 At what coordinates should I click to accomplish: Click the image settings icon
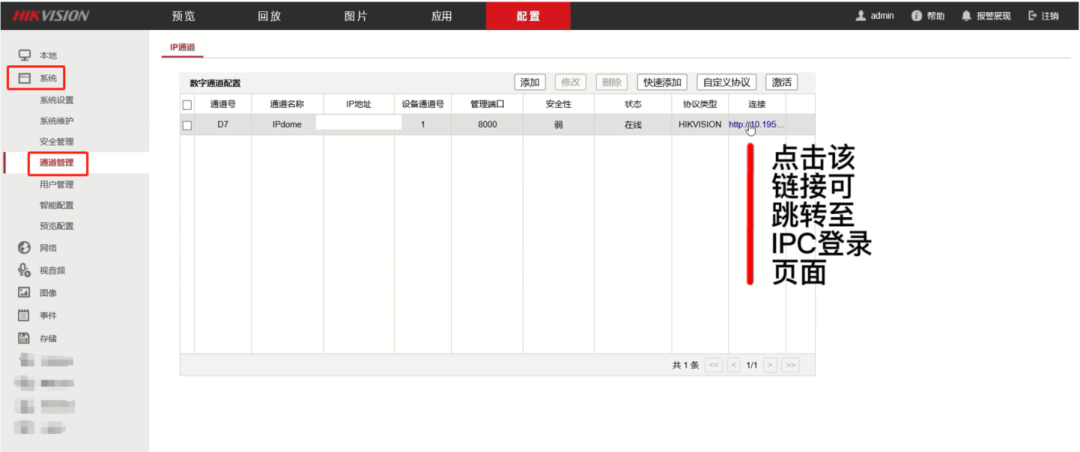pos(25,293)
